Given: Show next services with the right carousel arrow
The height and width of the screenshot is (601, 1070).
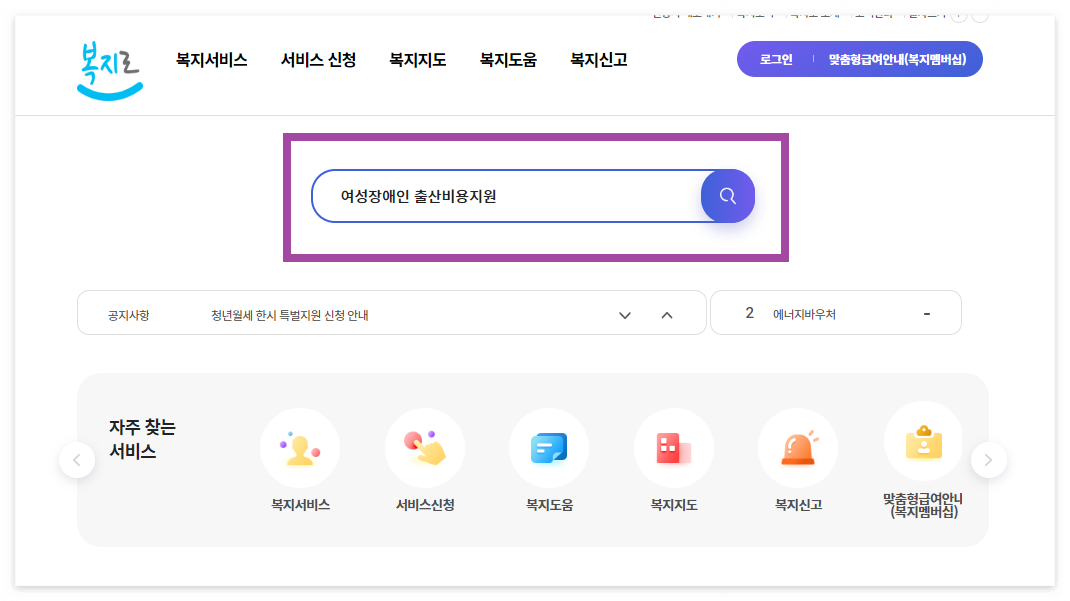Looking at the screenshot, I should point(988,459).
